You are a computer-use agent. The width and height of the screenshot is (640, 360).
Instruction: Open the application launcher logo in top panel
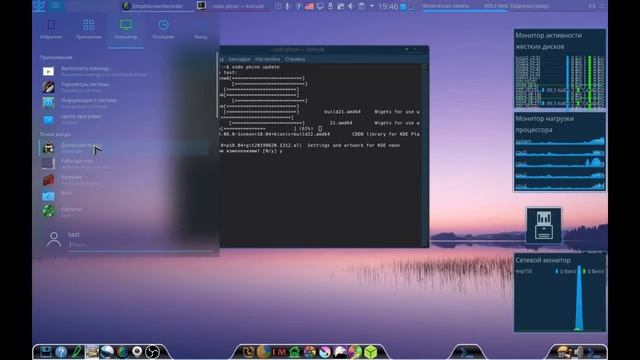[x=39, y=6]
